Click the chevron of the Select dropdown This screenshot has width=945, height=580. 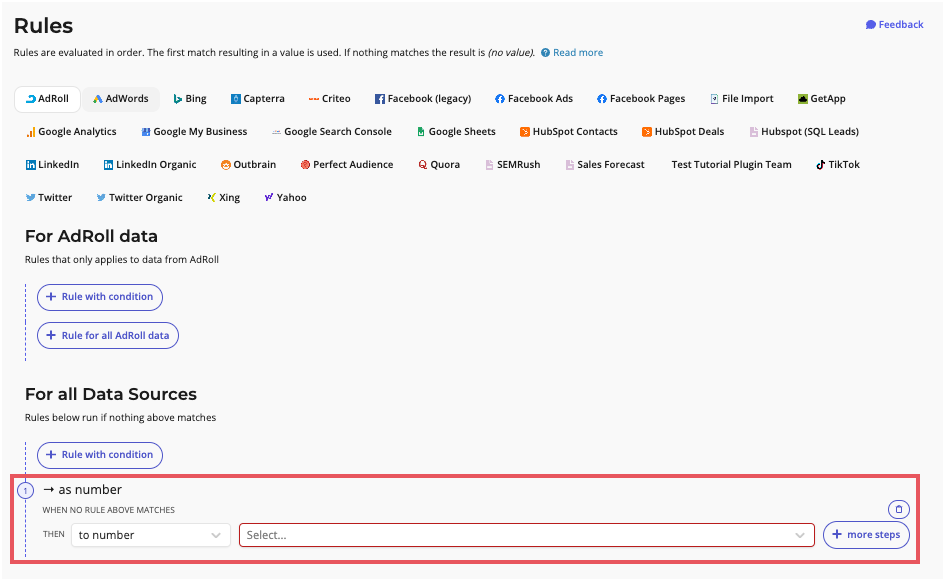[800, 535]
